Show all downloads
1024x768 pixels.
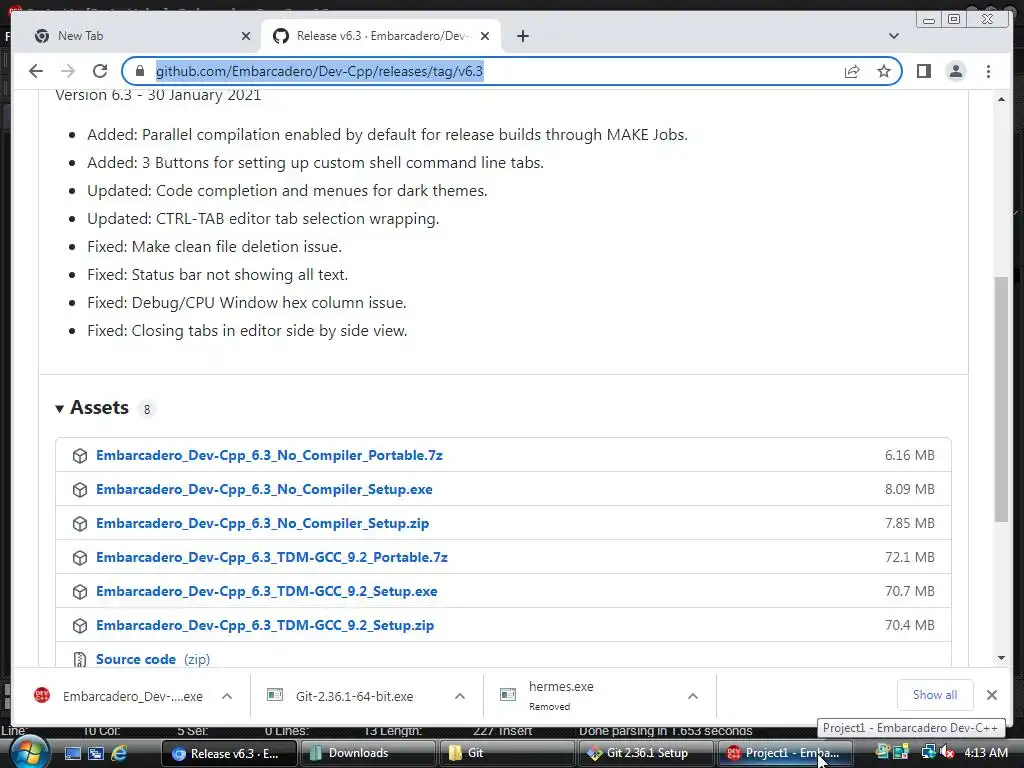[935, 695]
